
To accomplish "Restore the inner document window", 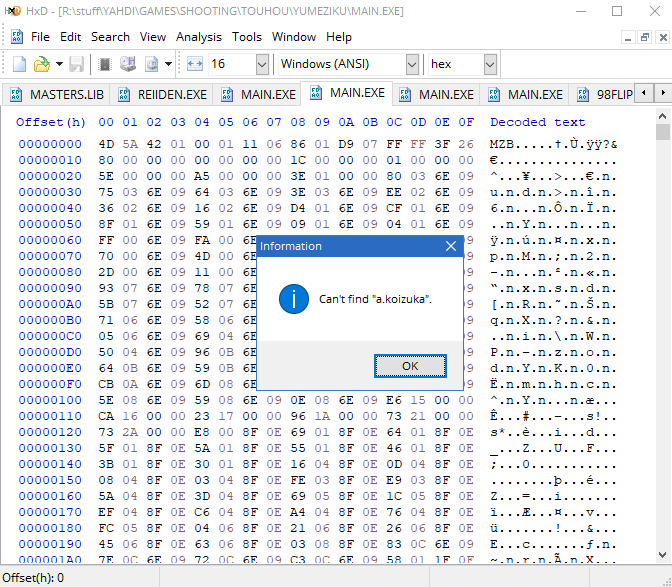I will coord(645,38).
